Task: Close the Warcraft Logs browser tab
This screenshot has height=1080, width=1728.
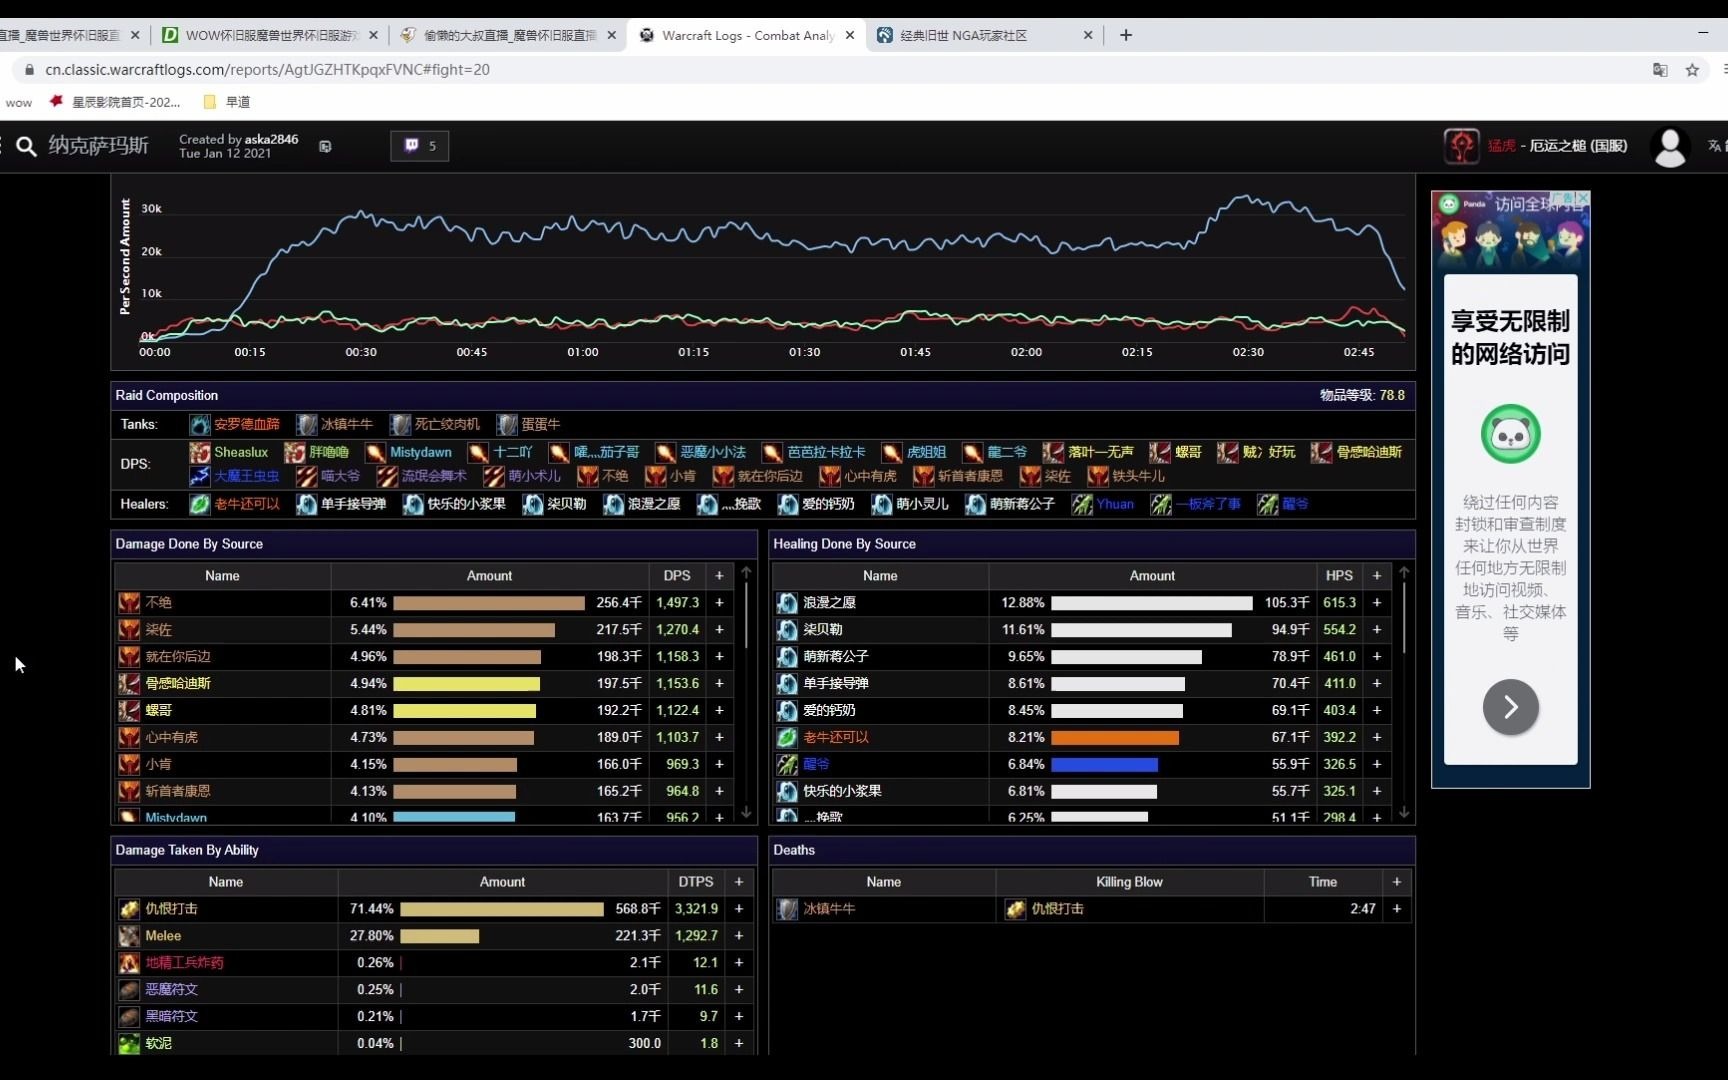Action: [850, 35]
